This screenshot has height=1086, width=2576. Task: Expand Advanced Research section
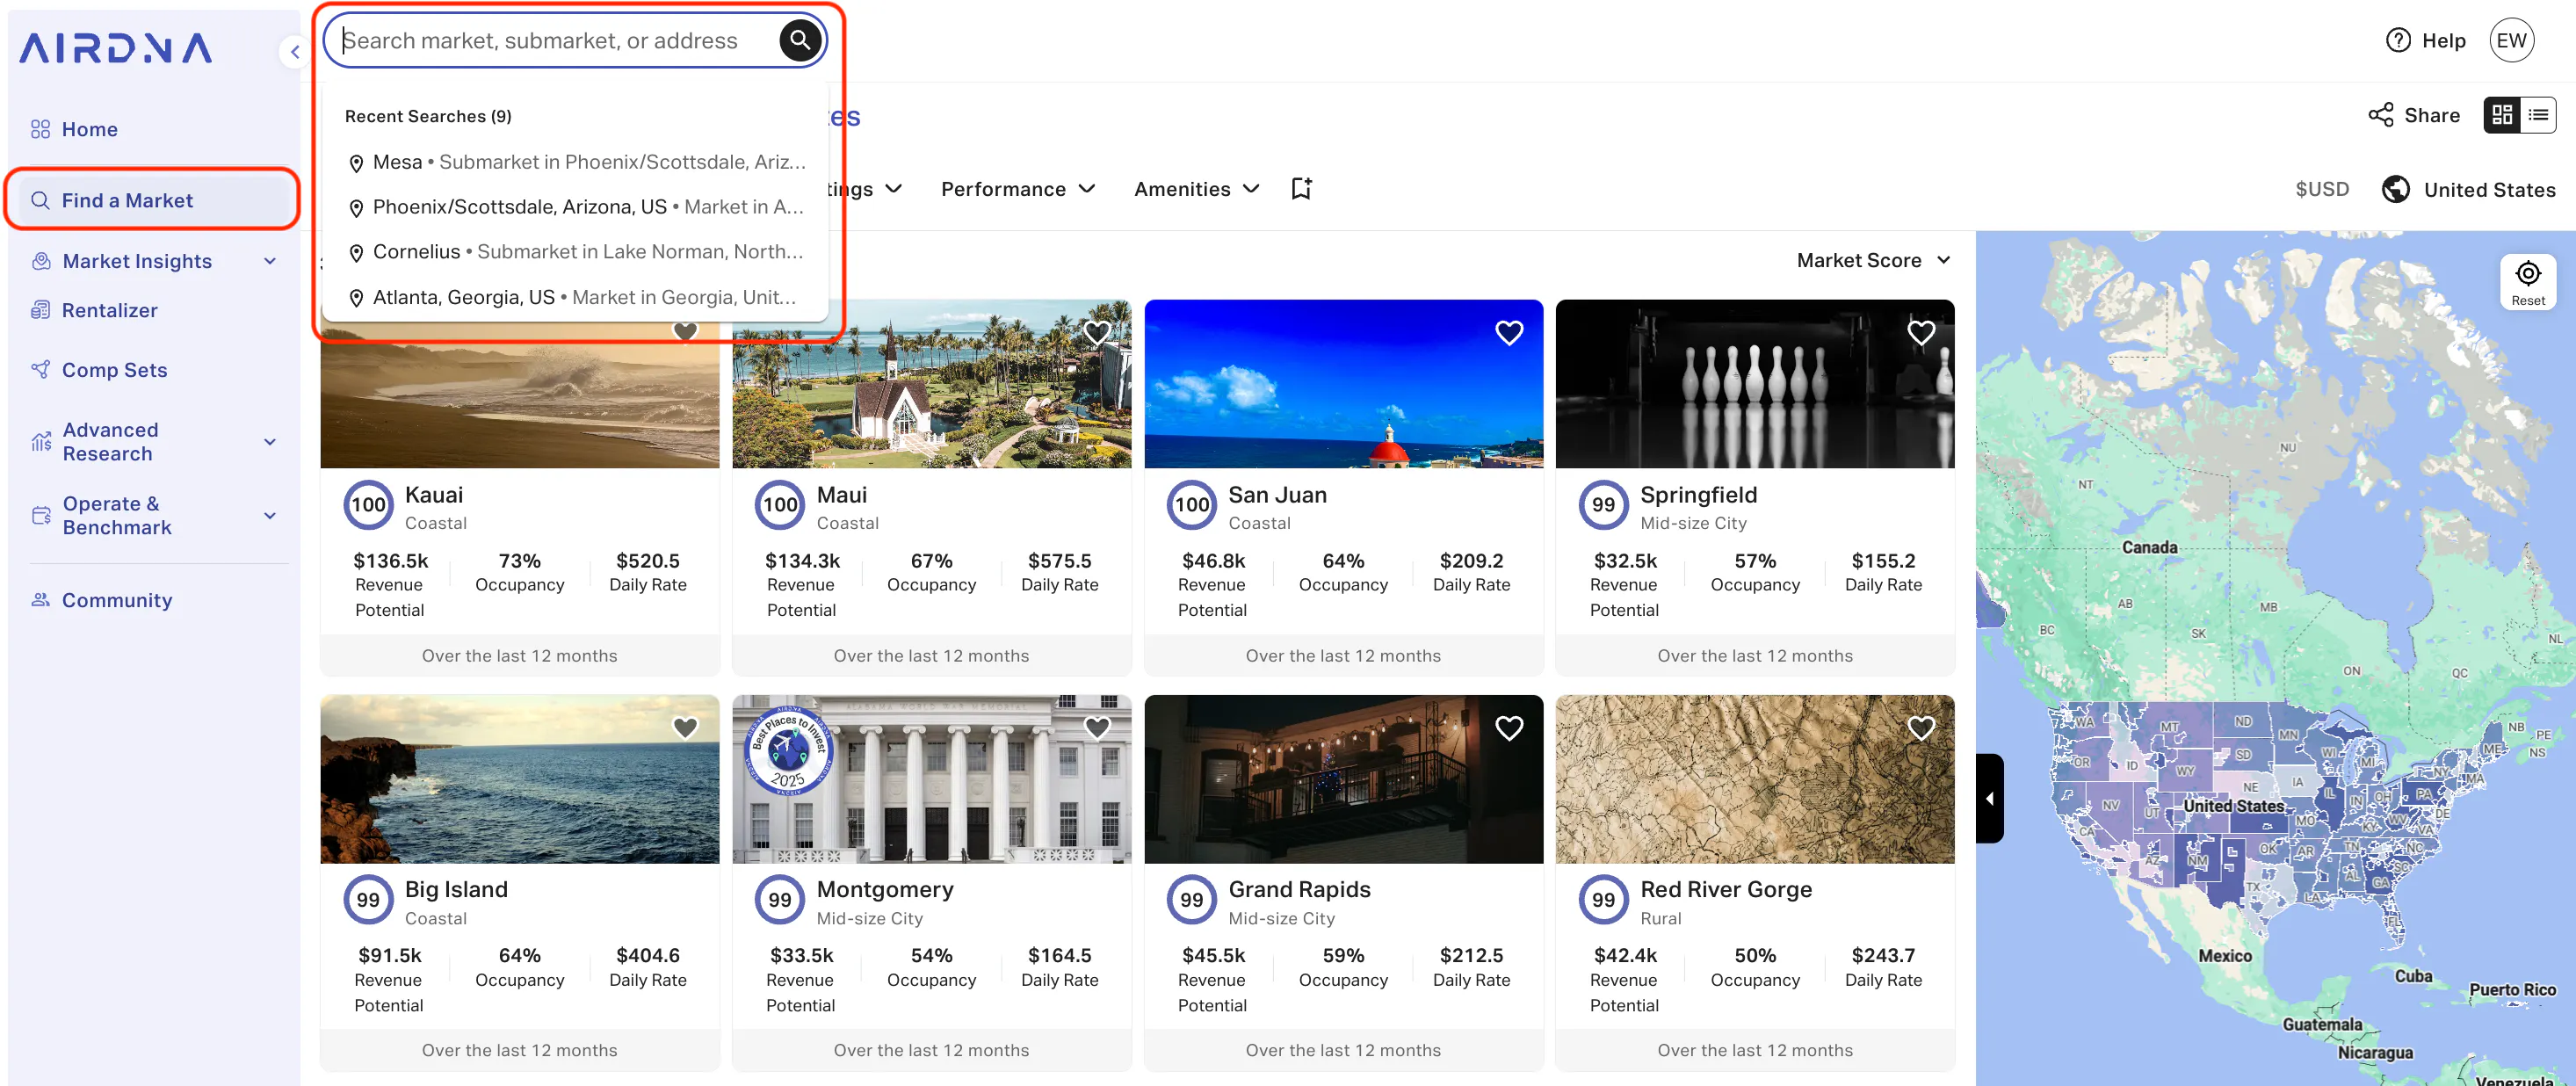[x=154, y=441]
